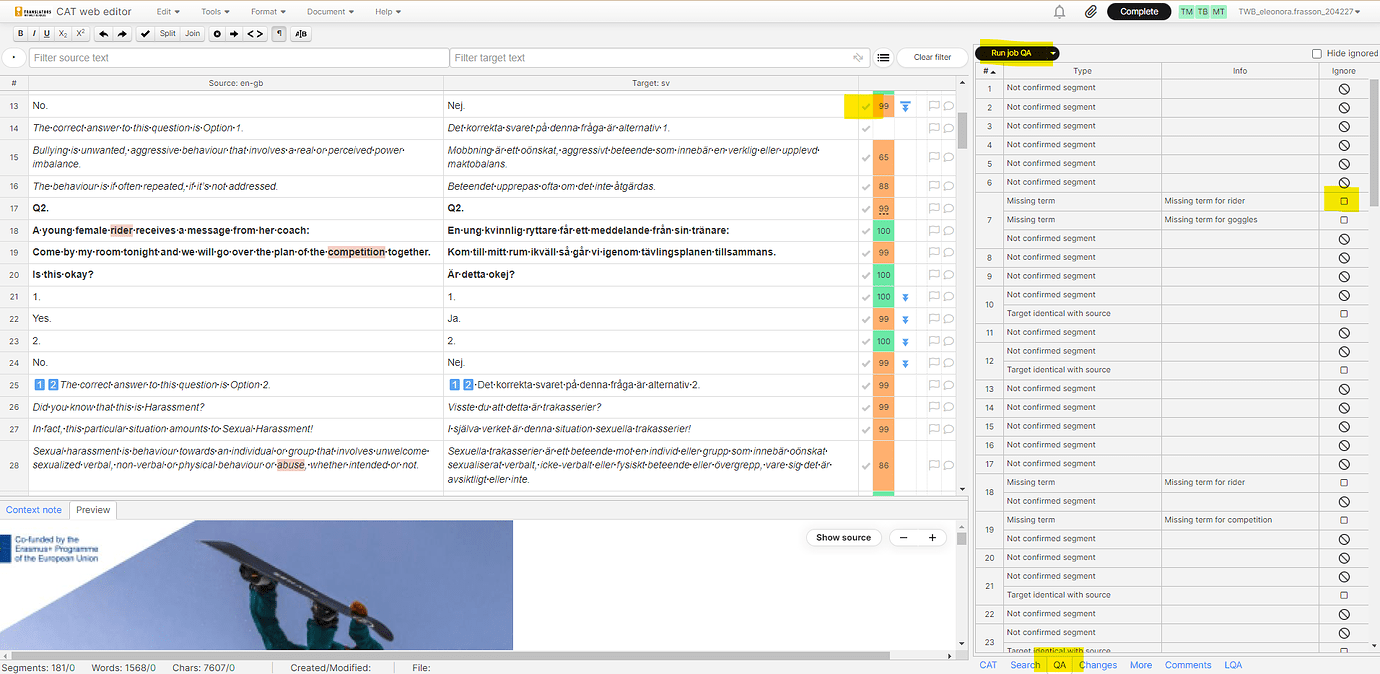Click the Complete button
This screenshot has height=674, width=1380.
[1139, 12]
